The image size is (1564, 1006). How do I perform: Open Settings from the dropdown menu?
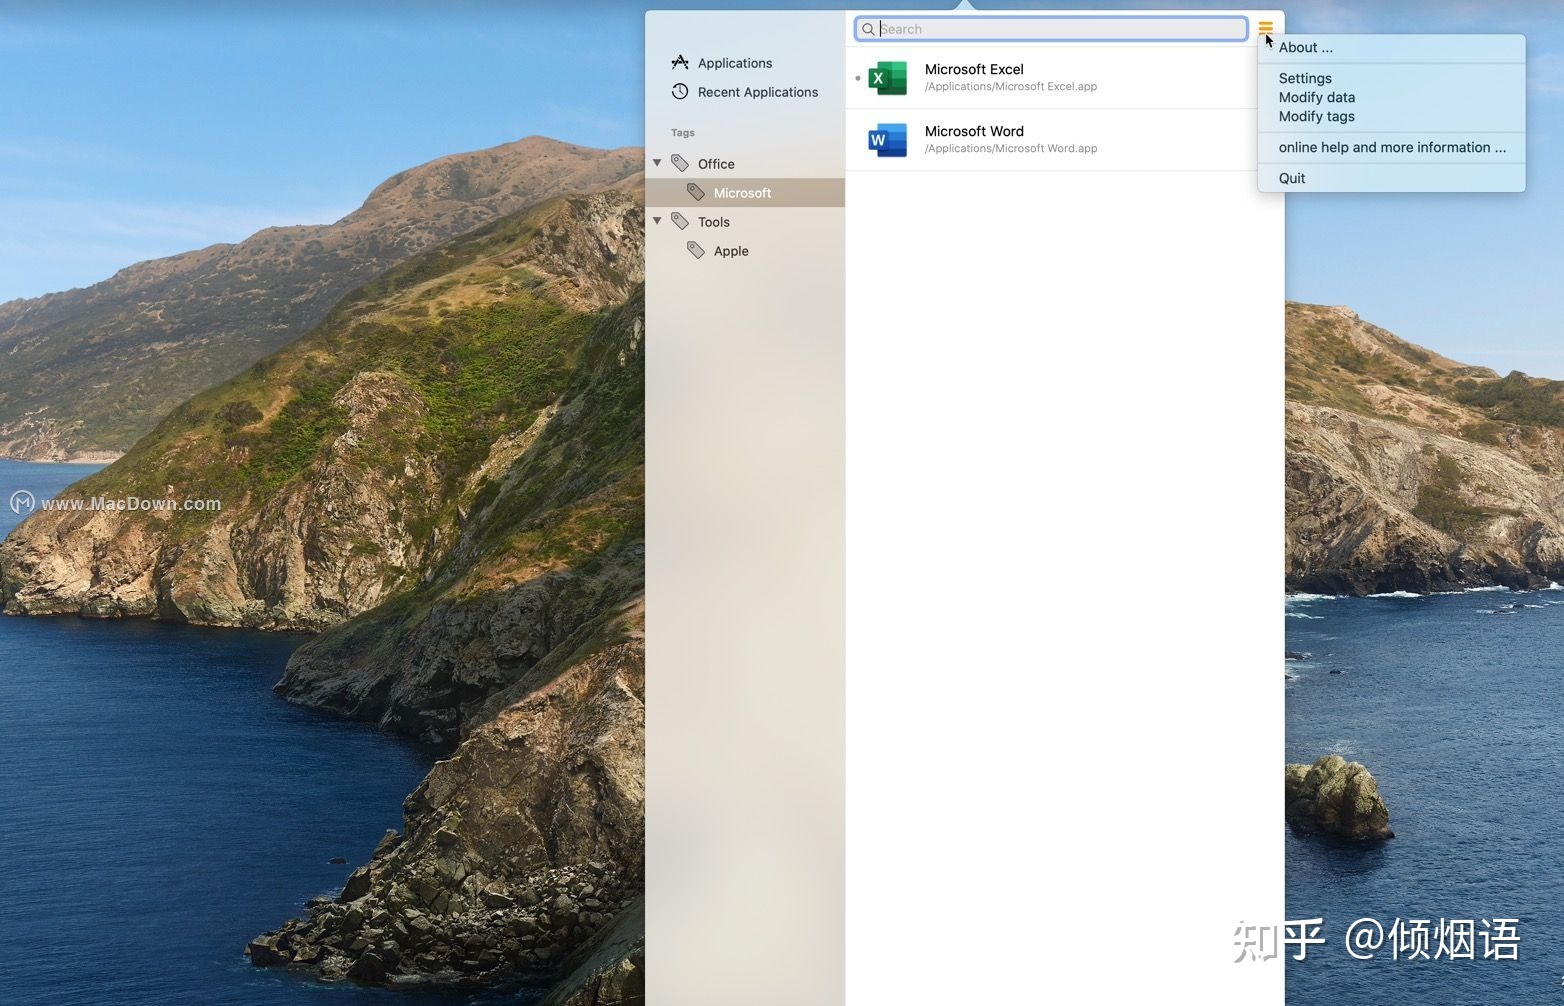tap(1305, 78)
